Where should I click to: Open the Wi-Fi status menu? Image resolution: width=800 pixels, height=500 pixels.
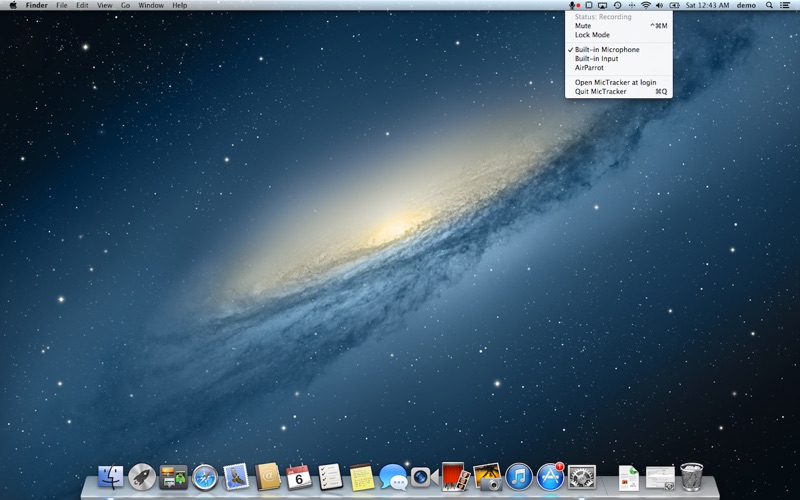click(x=645, y=5)
